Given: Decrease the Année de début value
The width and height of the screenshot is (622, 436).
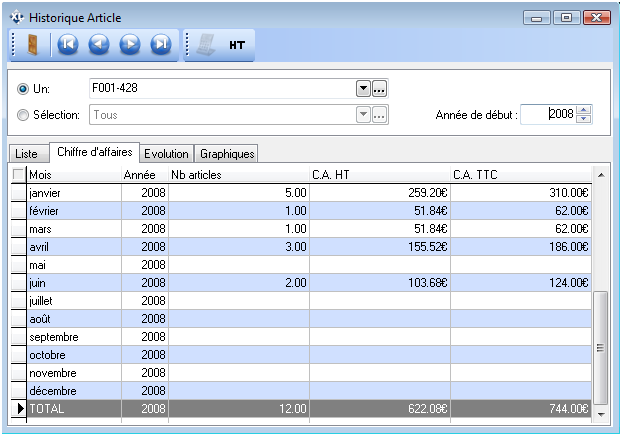Looking at the screenshot, I should [585, 119].
